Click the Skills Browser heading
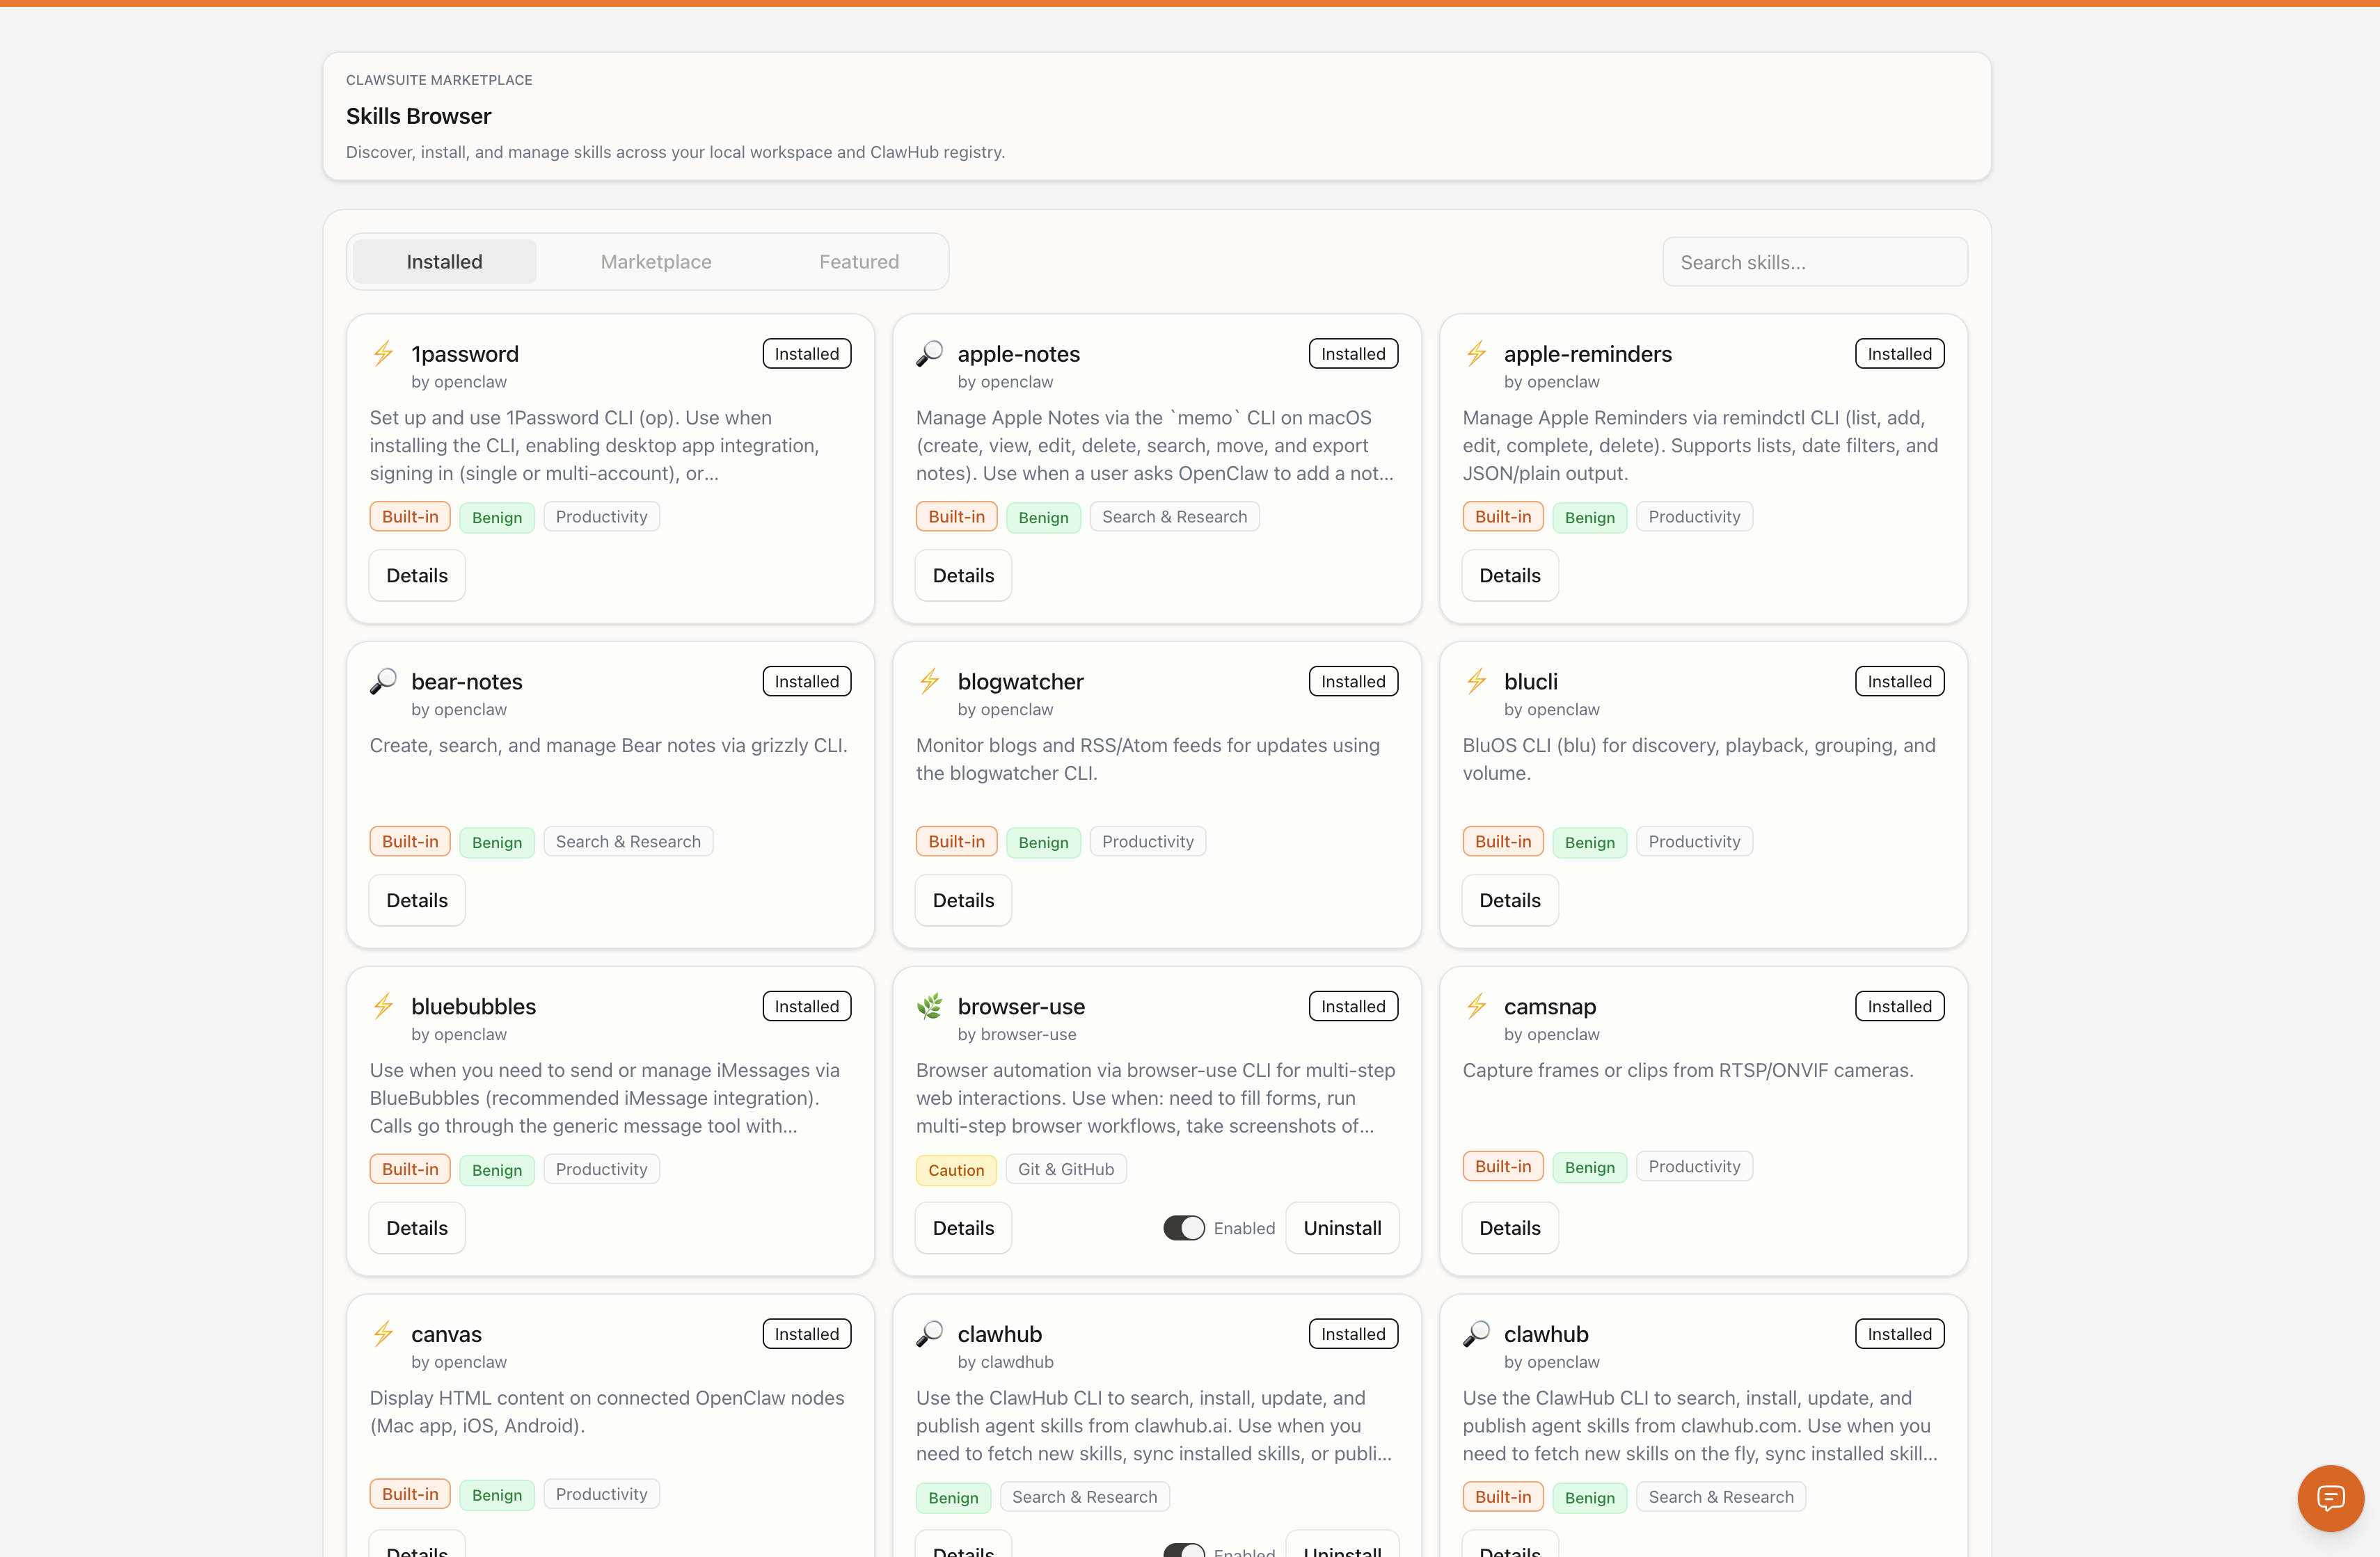Screen dimensions: 2380x1557 point(418,116)
